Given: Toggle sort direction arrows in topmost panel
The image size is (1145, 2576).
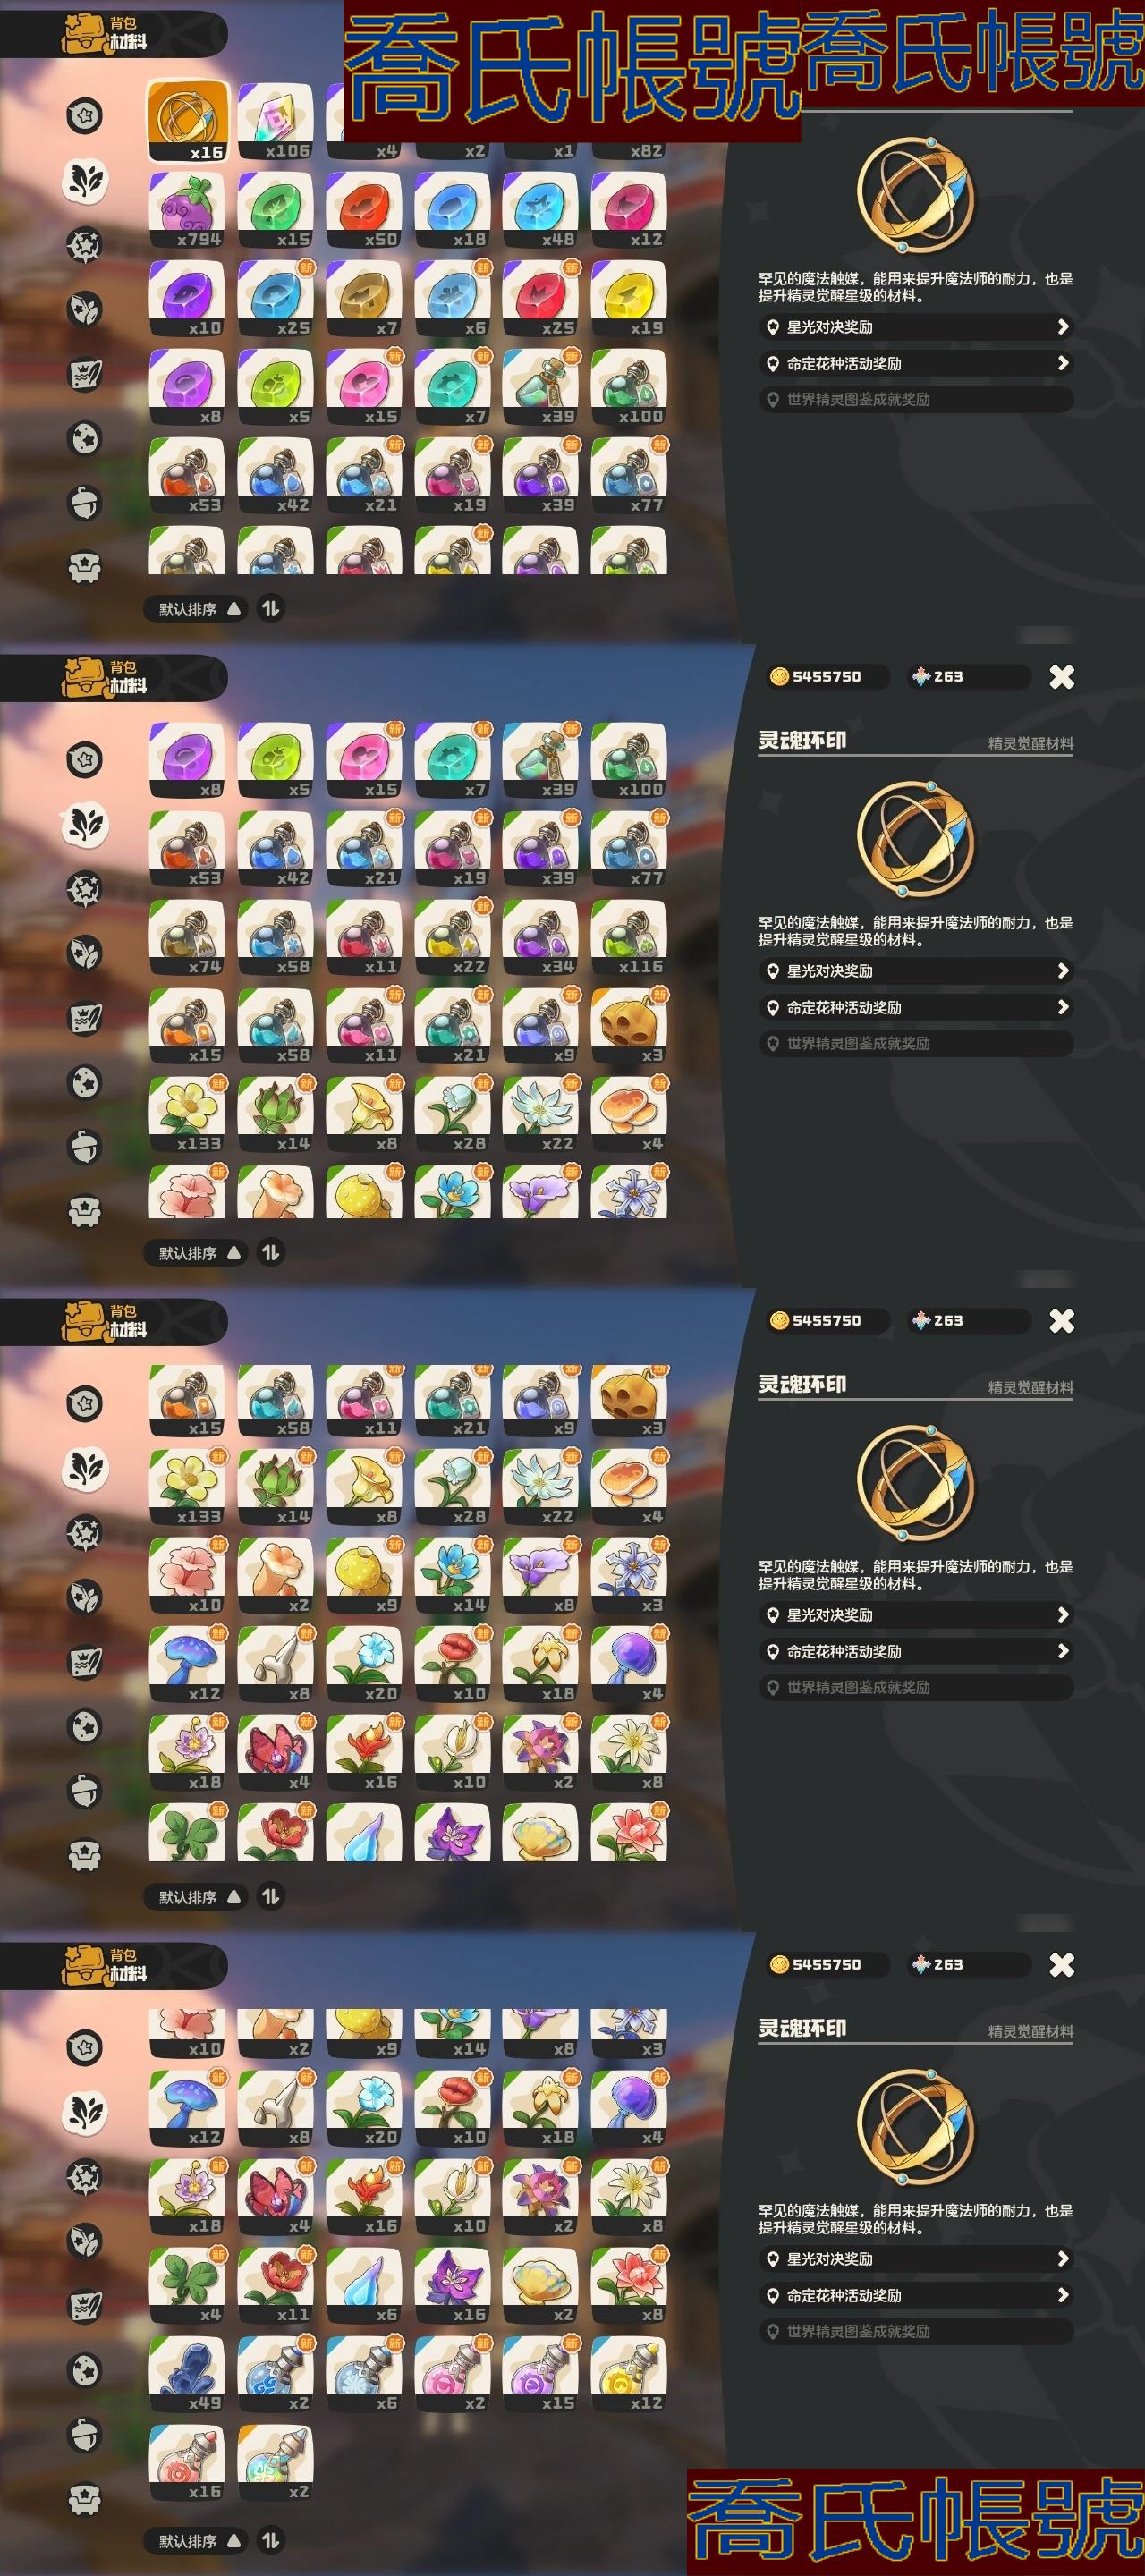Looking at the screenshot, I should click(270, 608).
